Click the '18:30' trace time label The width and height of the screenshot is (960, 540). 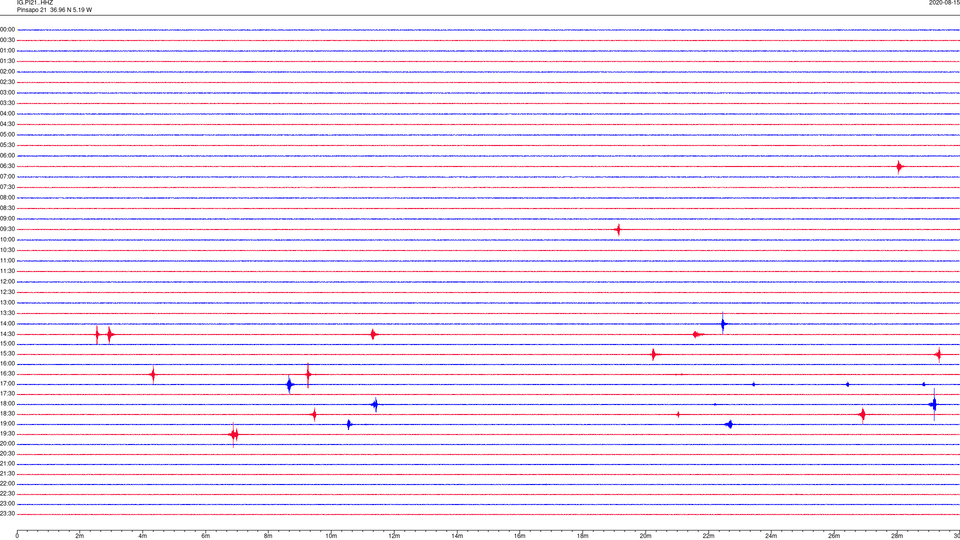7,414
